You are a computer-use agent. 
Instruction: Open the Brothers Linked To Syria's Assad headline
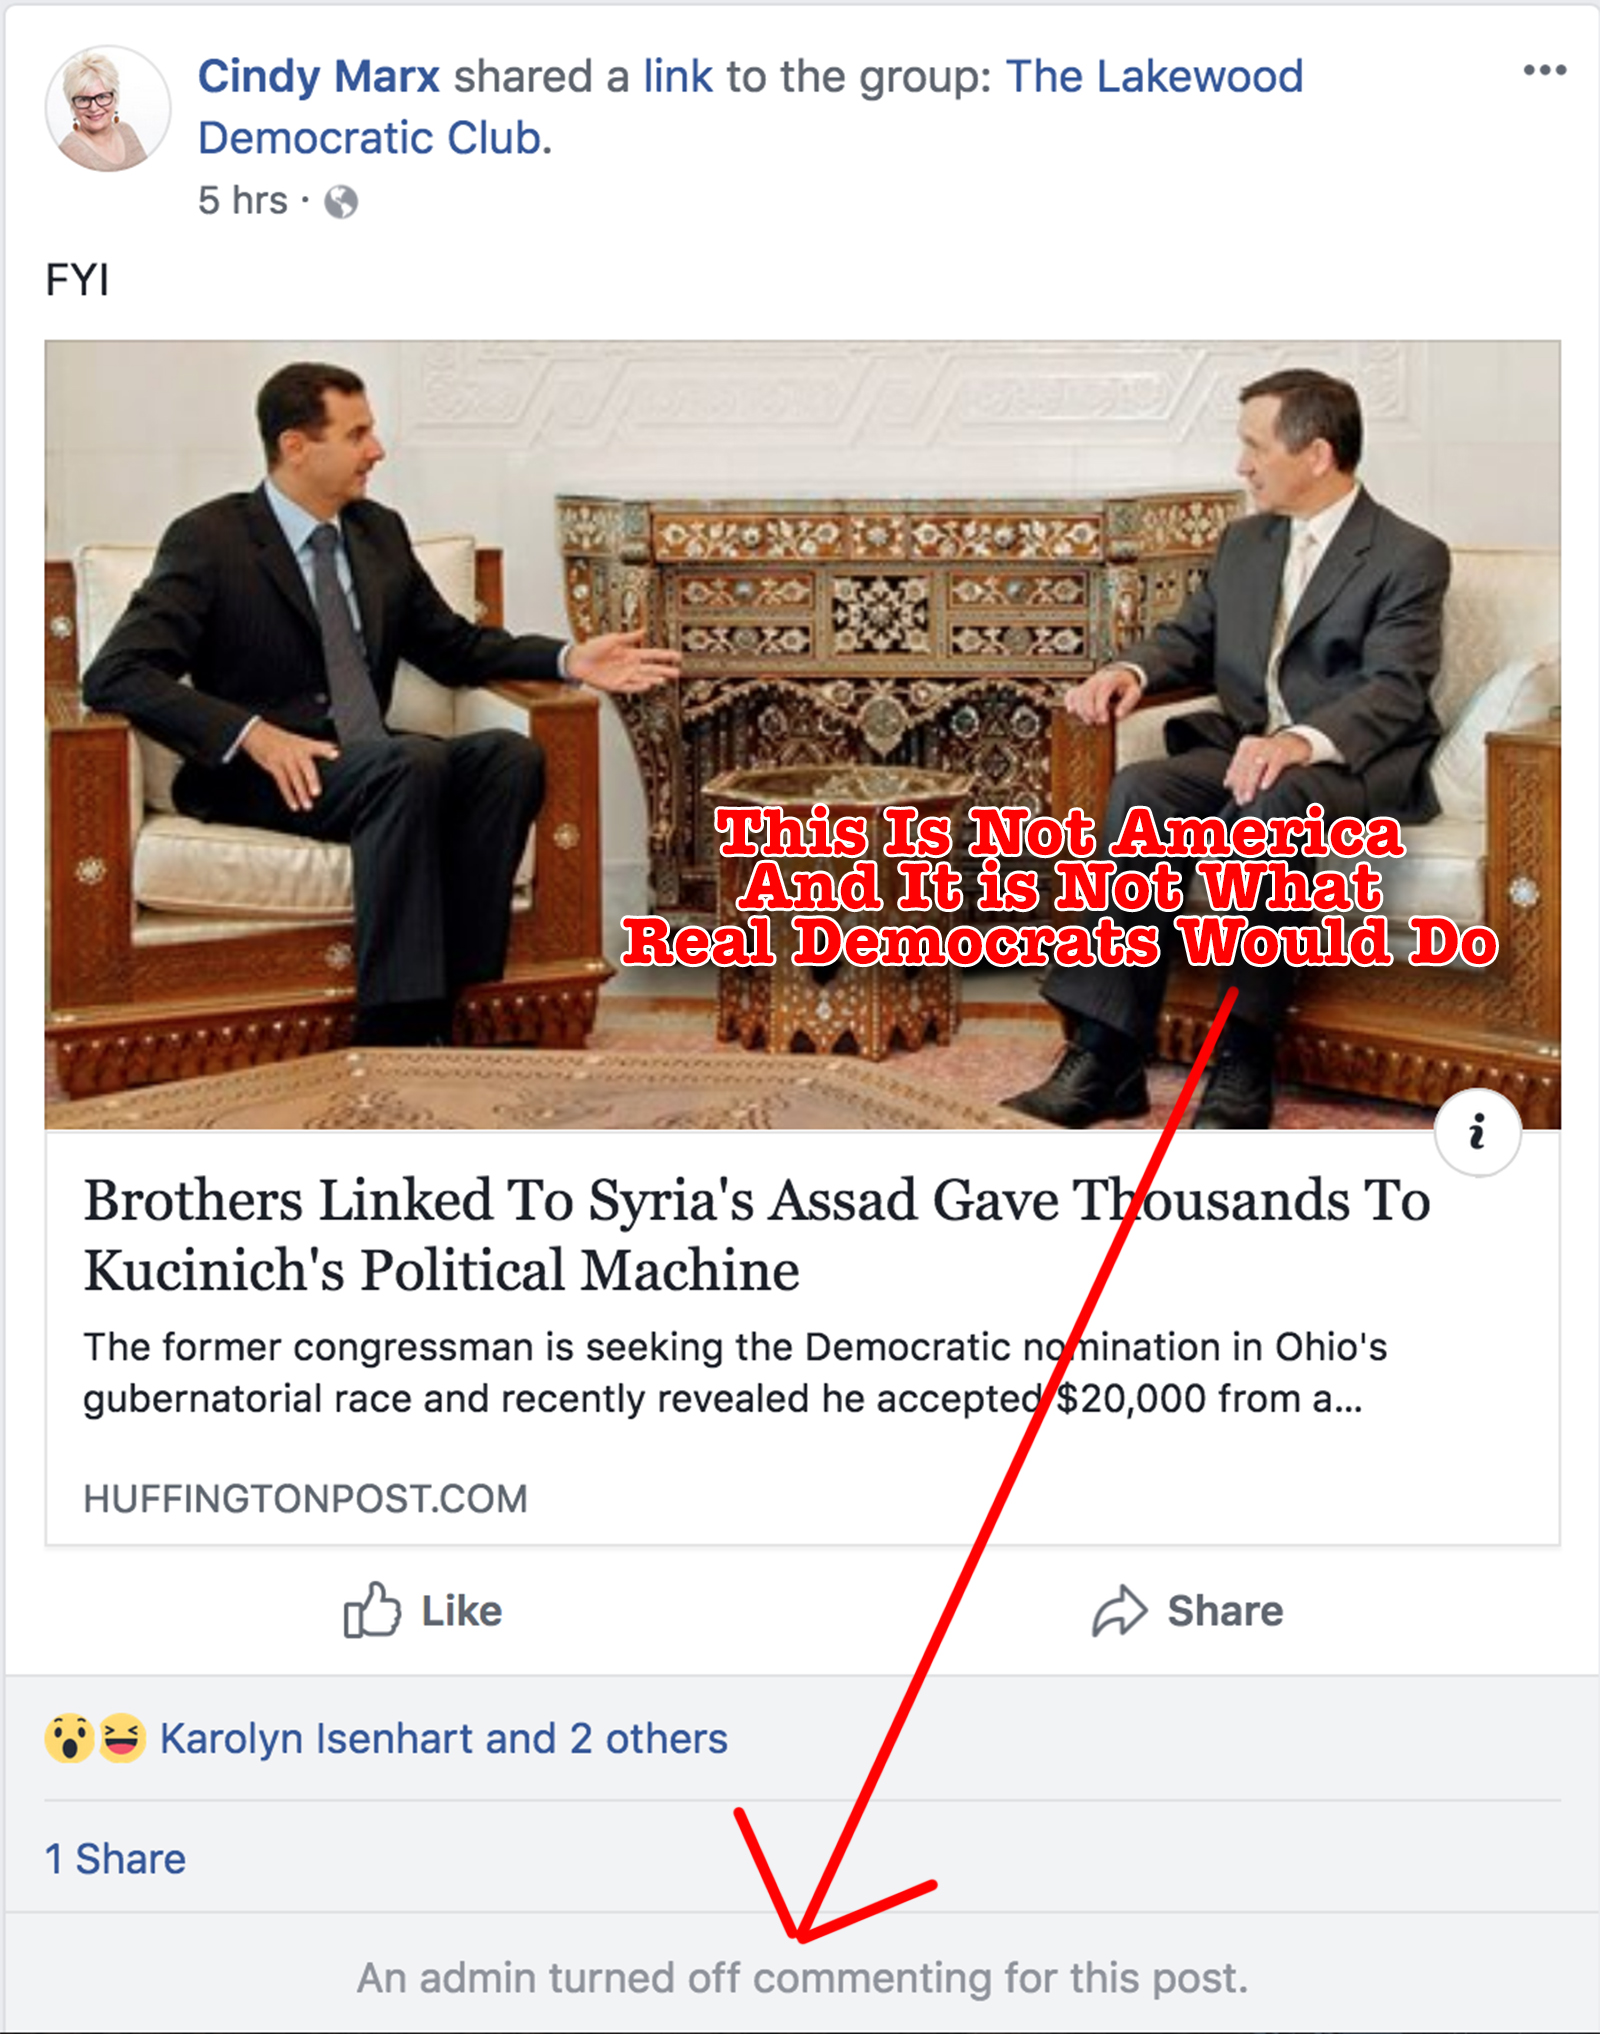coord(757,1235)
